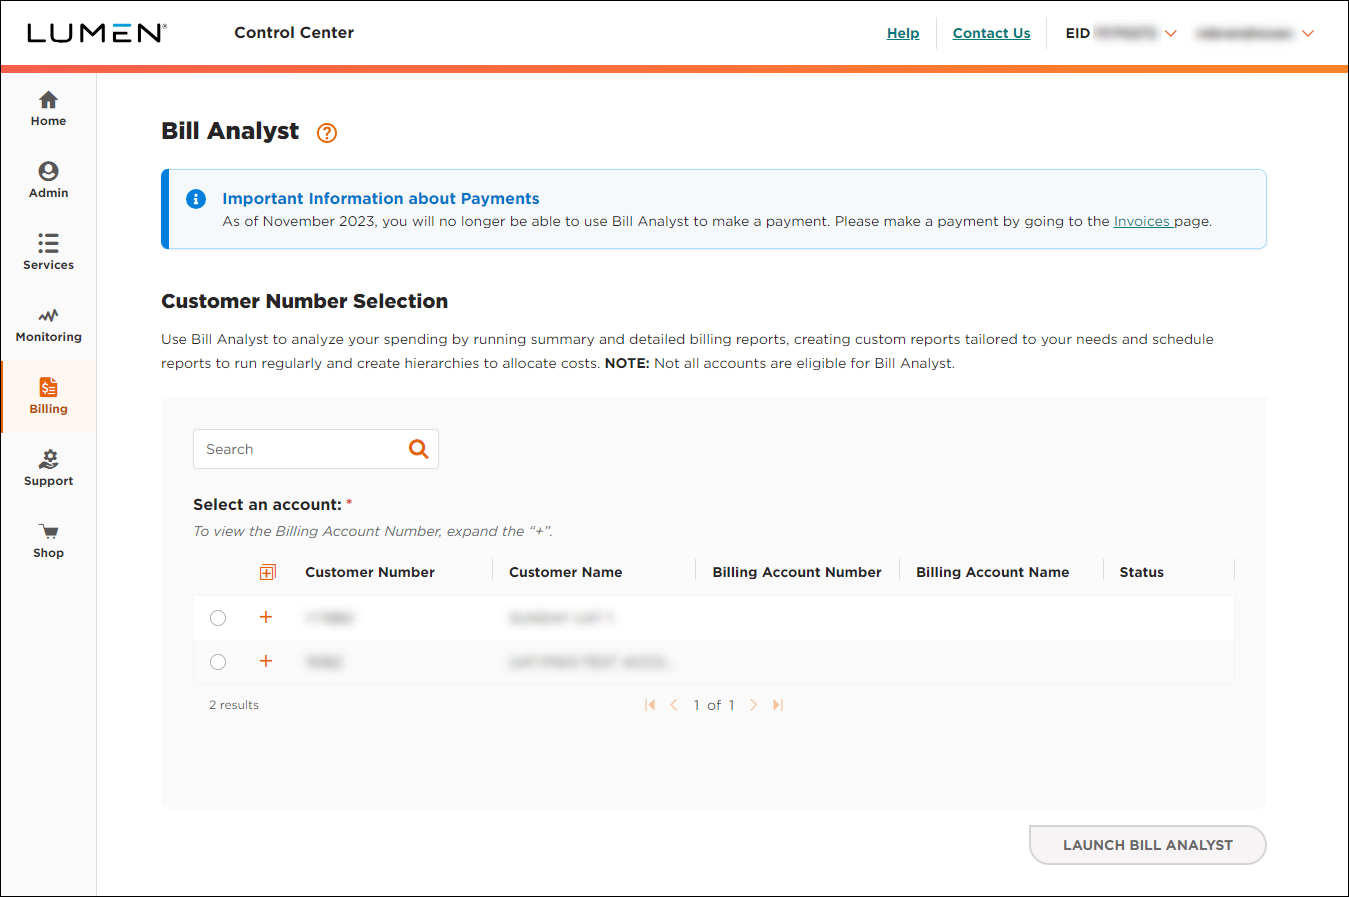Go to the previous results page
Viewport: 1349px width, 897px height.
[x=674, y=705]
